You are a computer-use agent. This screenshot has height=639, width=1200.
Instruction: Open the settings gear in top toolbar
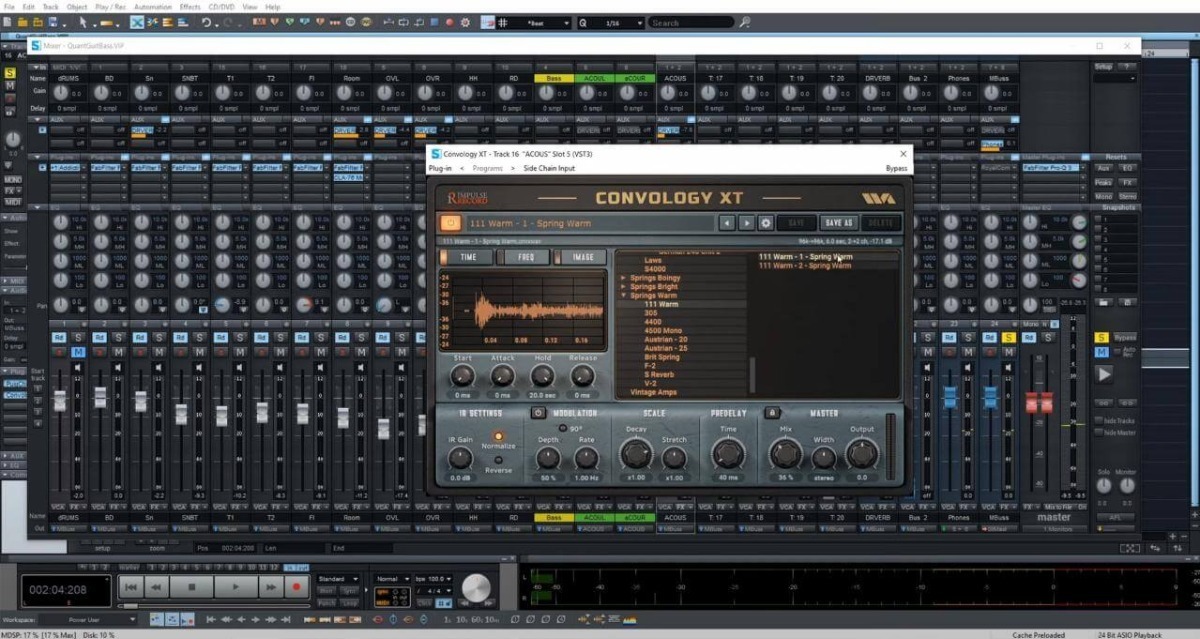point(465,22)
